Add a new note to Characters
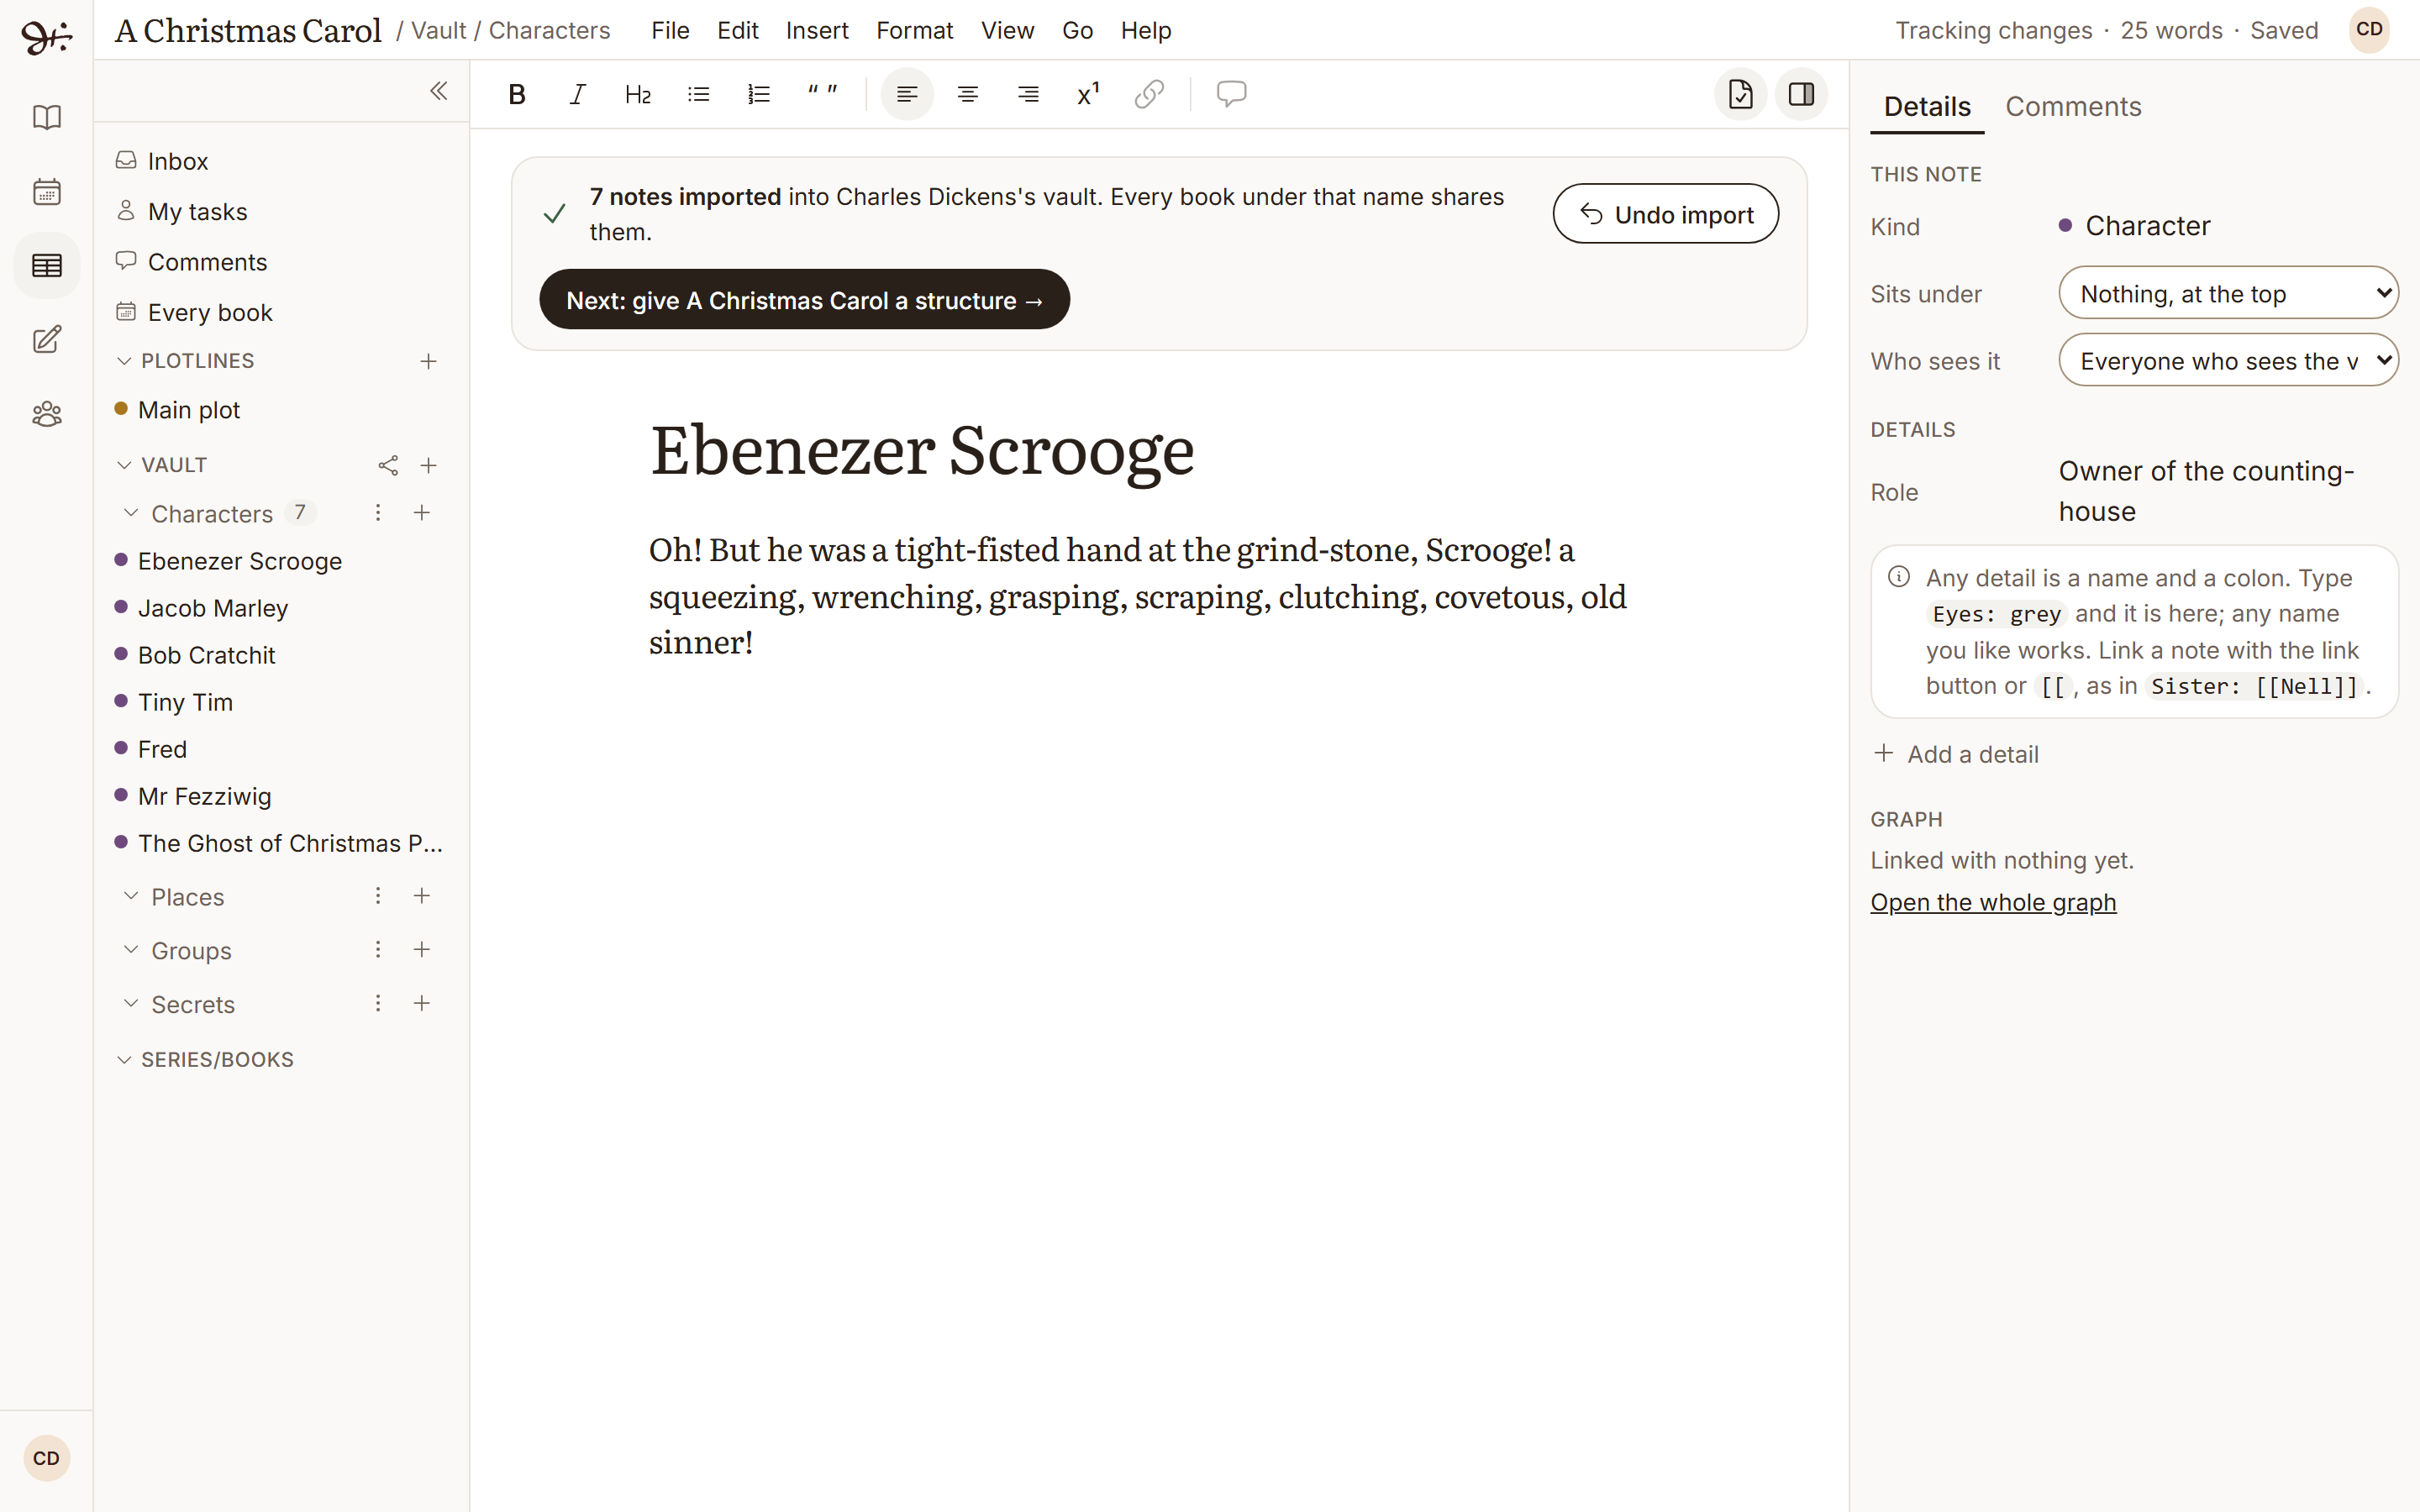2420x1512 pixels. [x=422, y=513]
